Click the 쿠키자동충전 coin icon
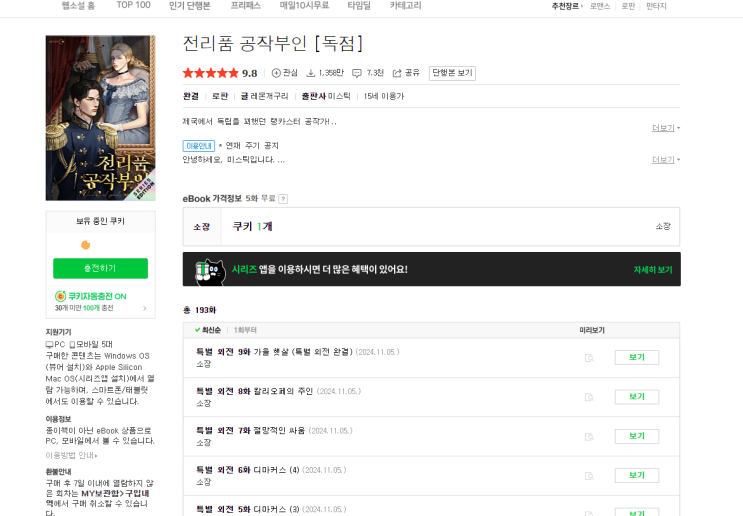The height and width of the screenshot is (516, 743). tap(60, 296)
